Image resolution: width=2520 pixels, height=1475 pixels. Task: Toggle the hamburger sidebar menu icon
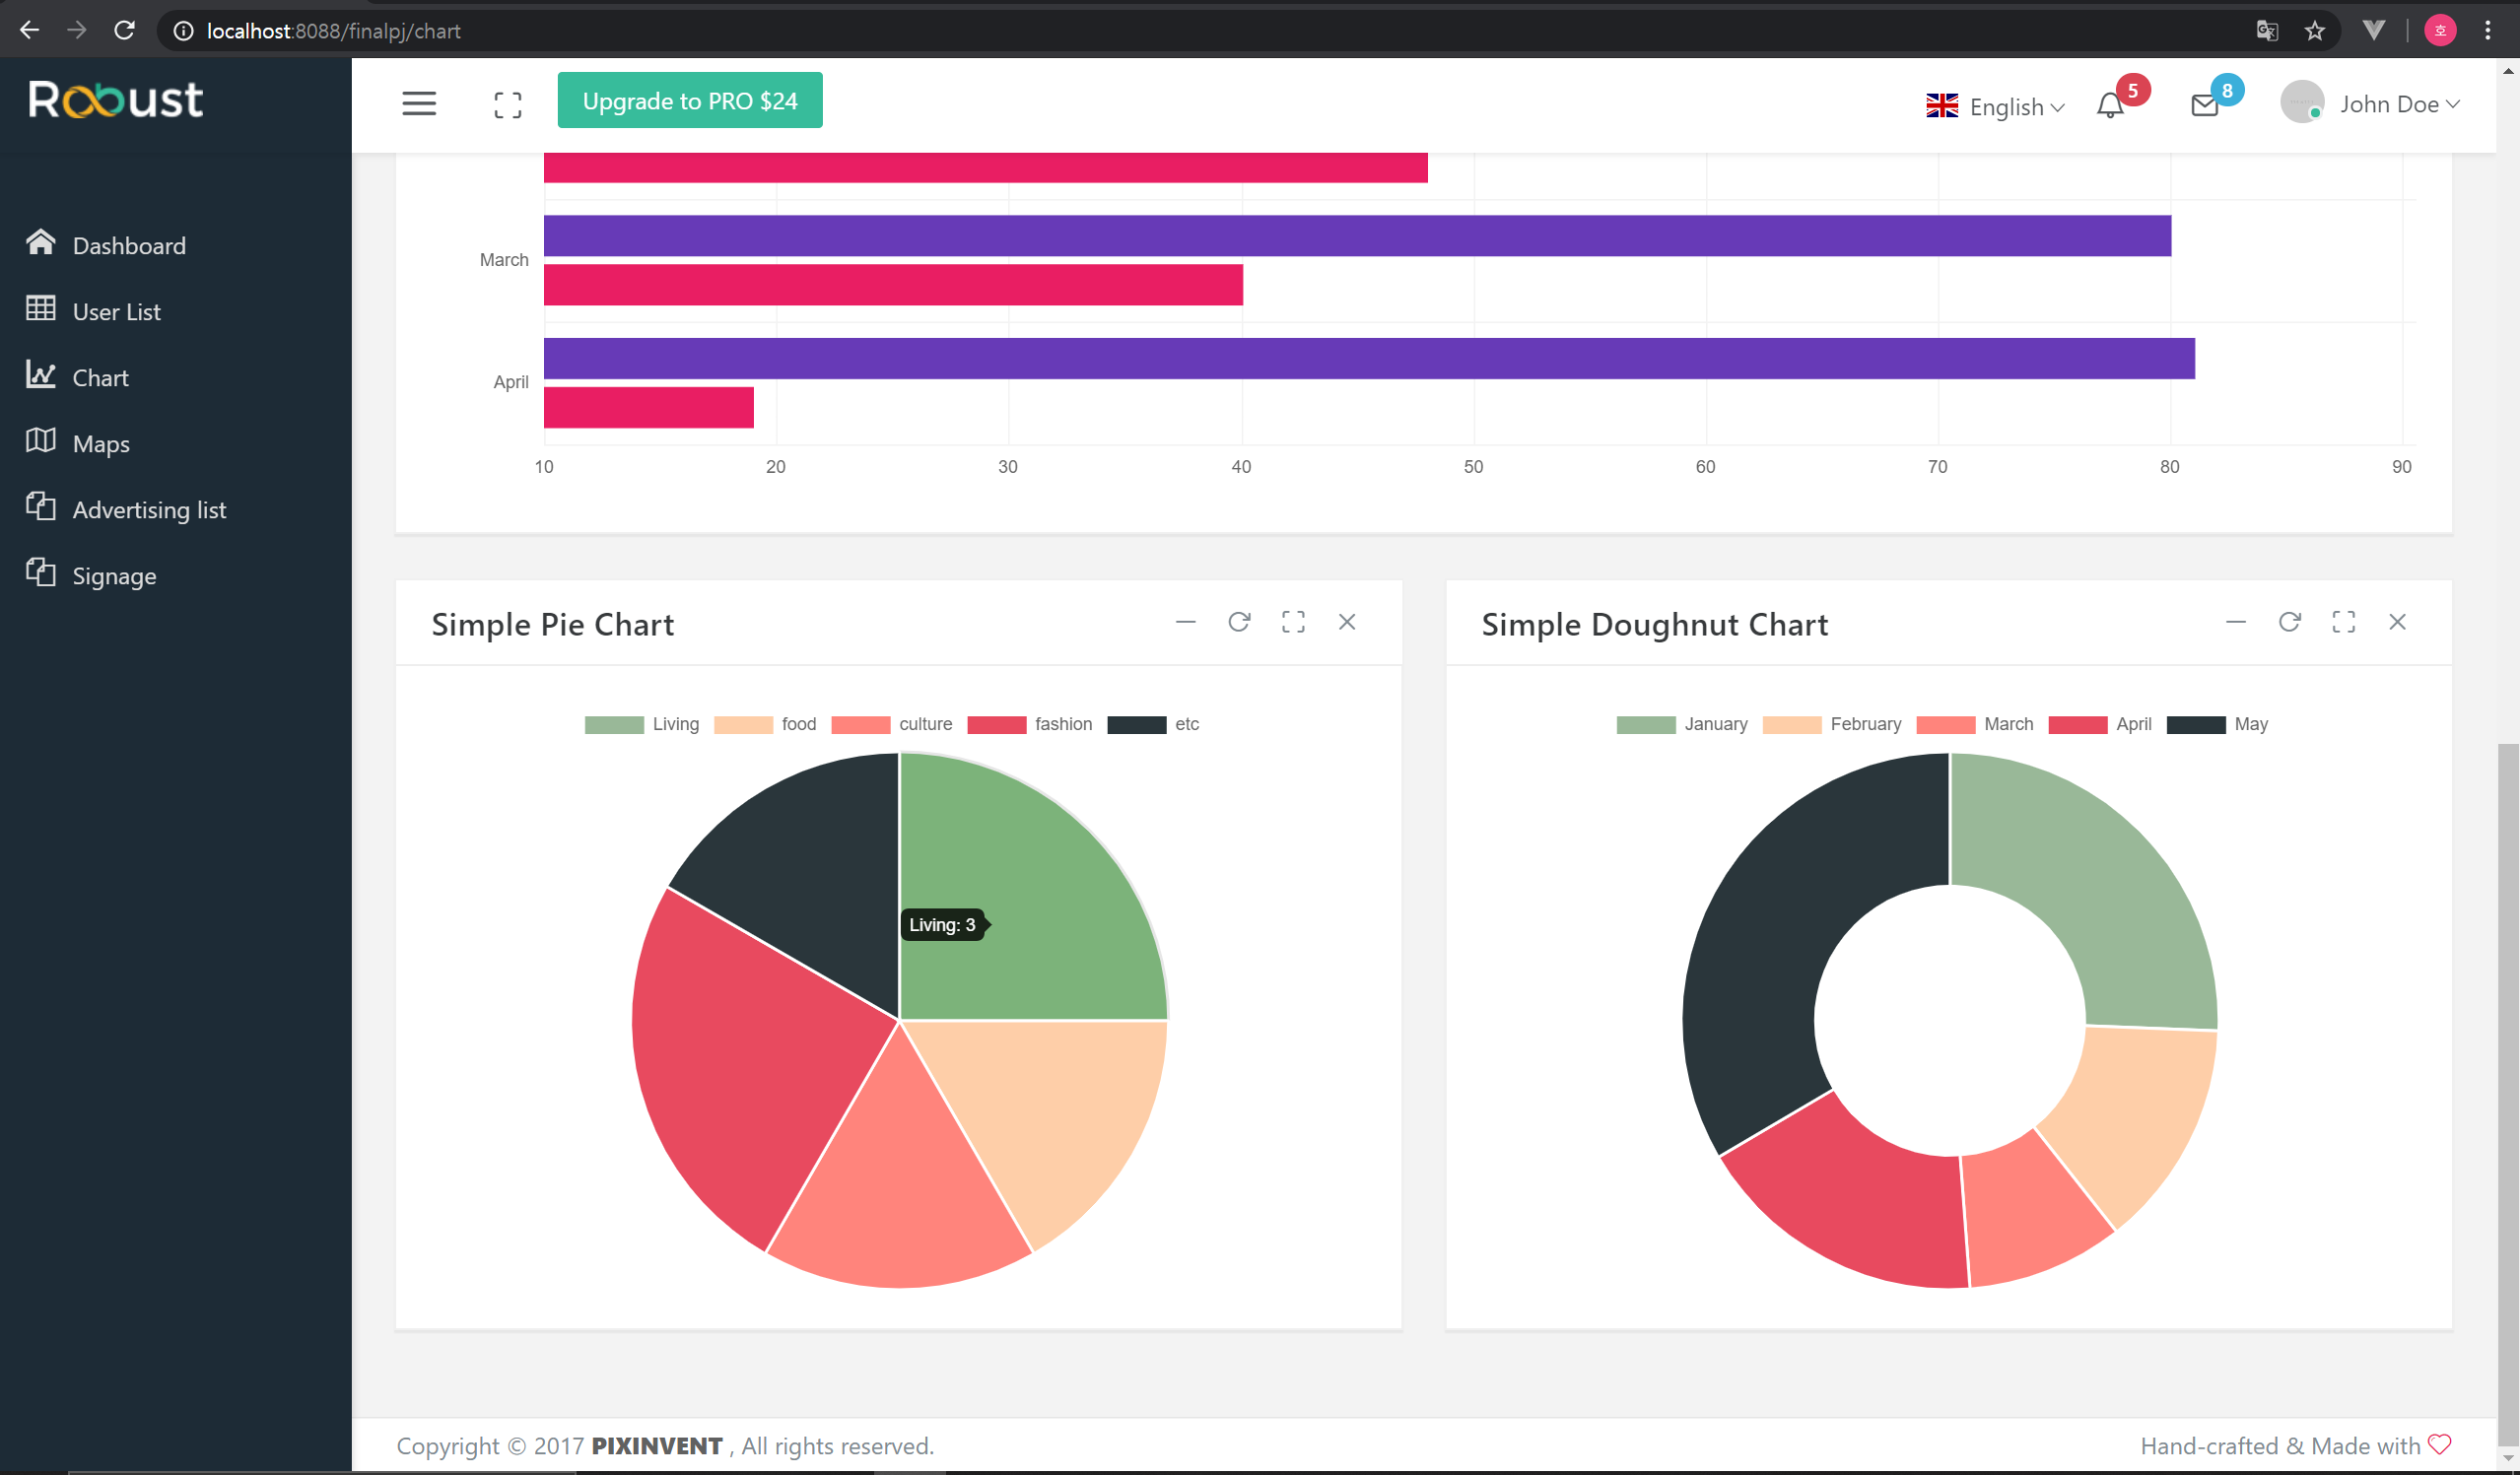(419, 104)
